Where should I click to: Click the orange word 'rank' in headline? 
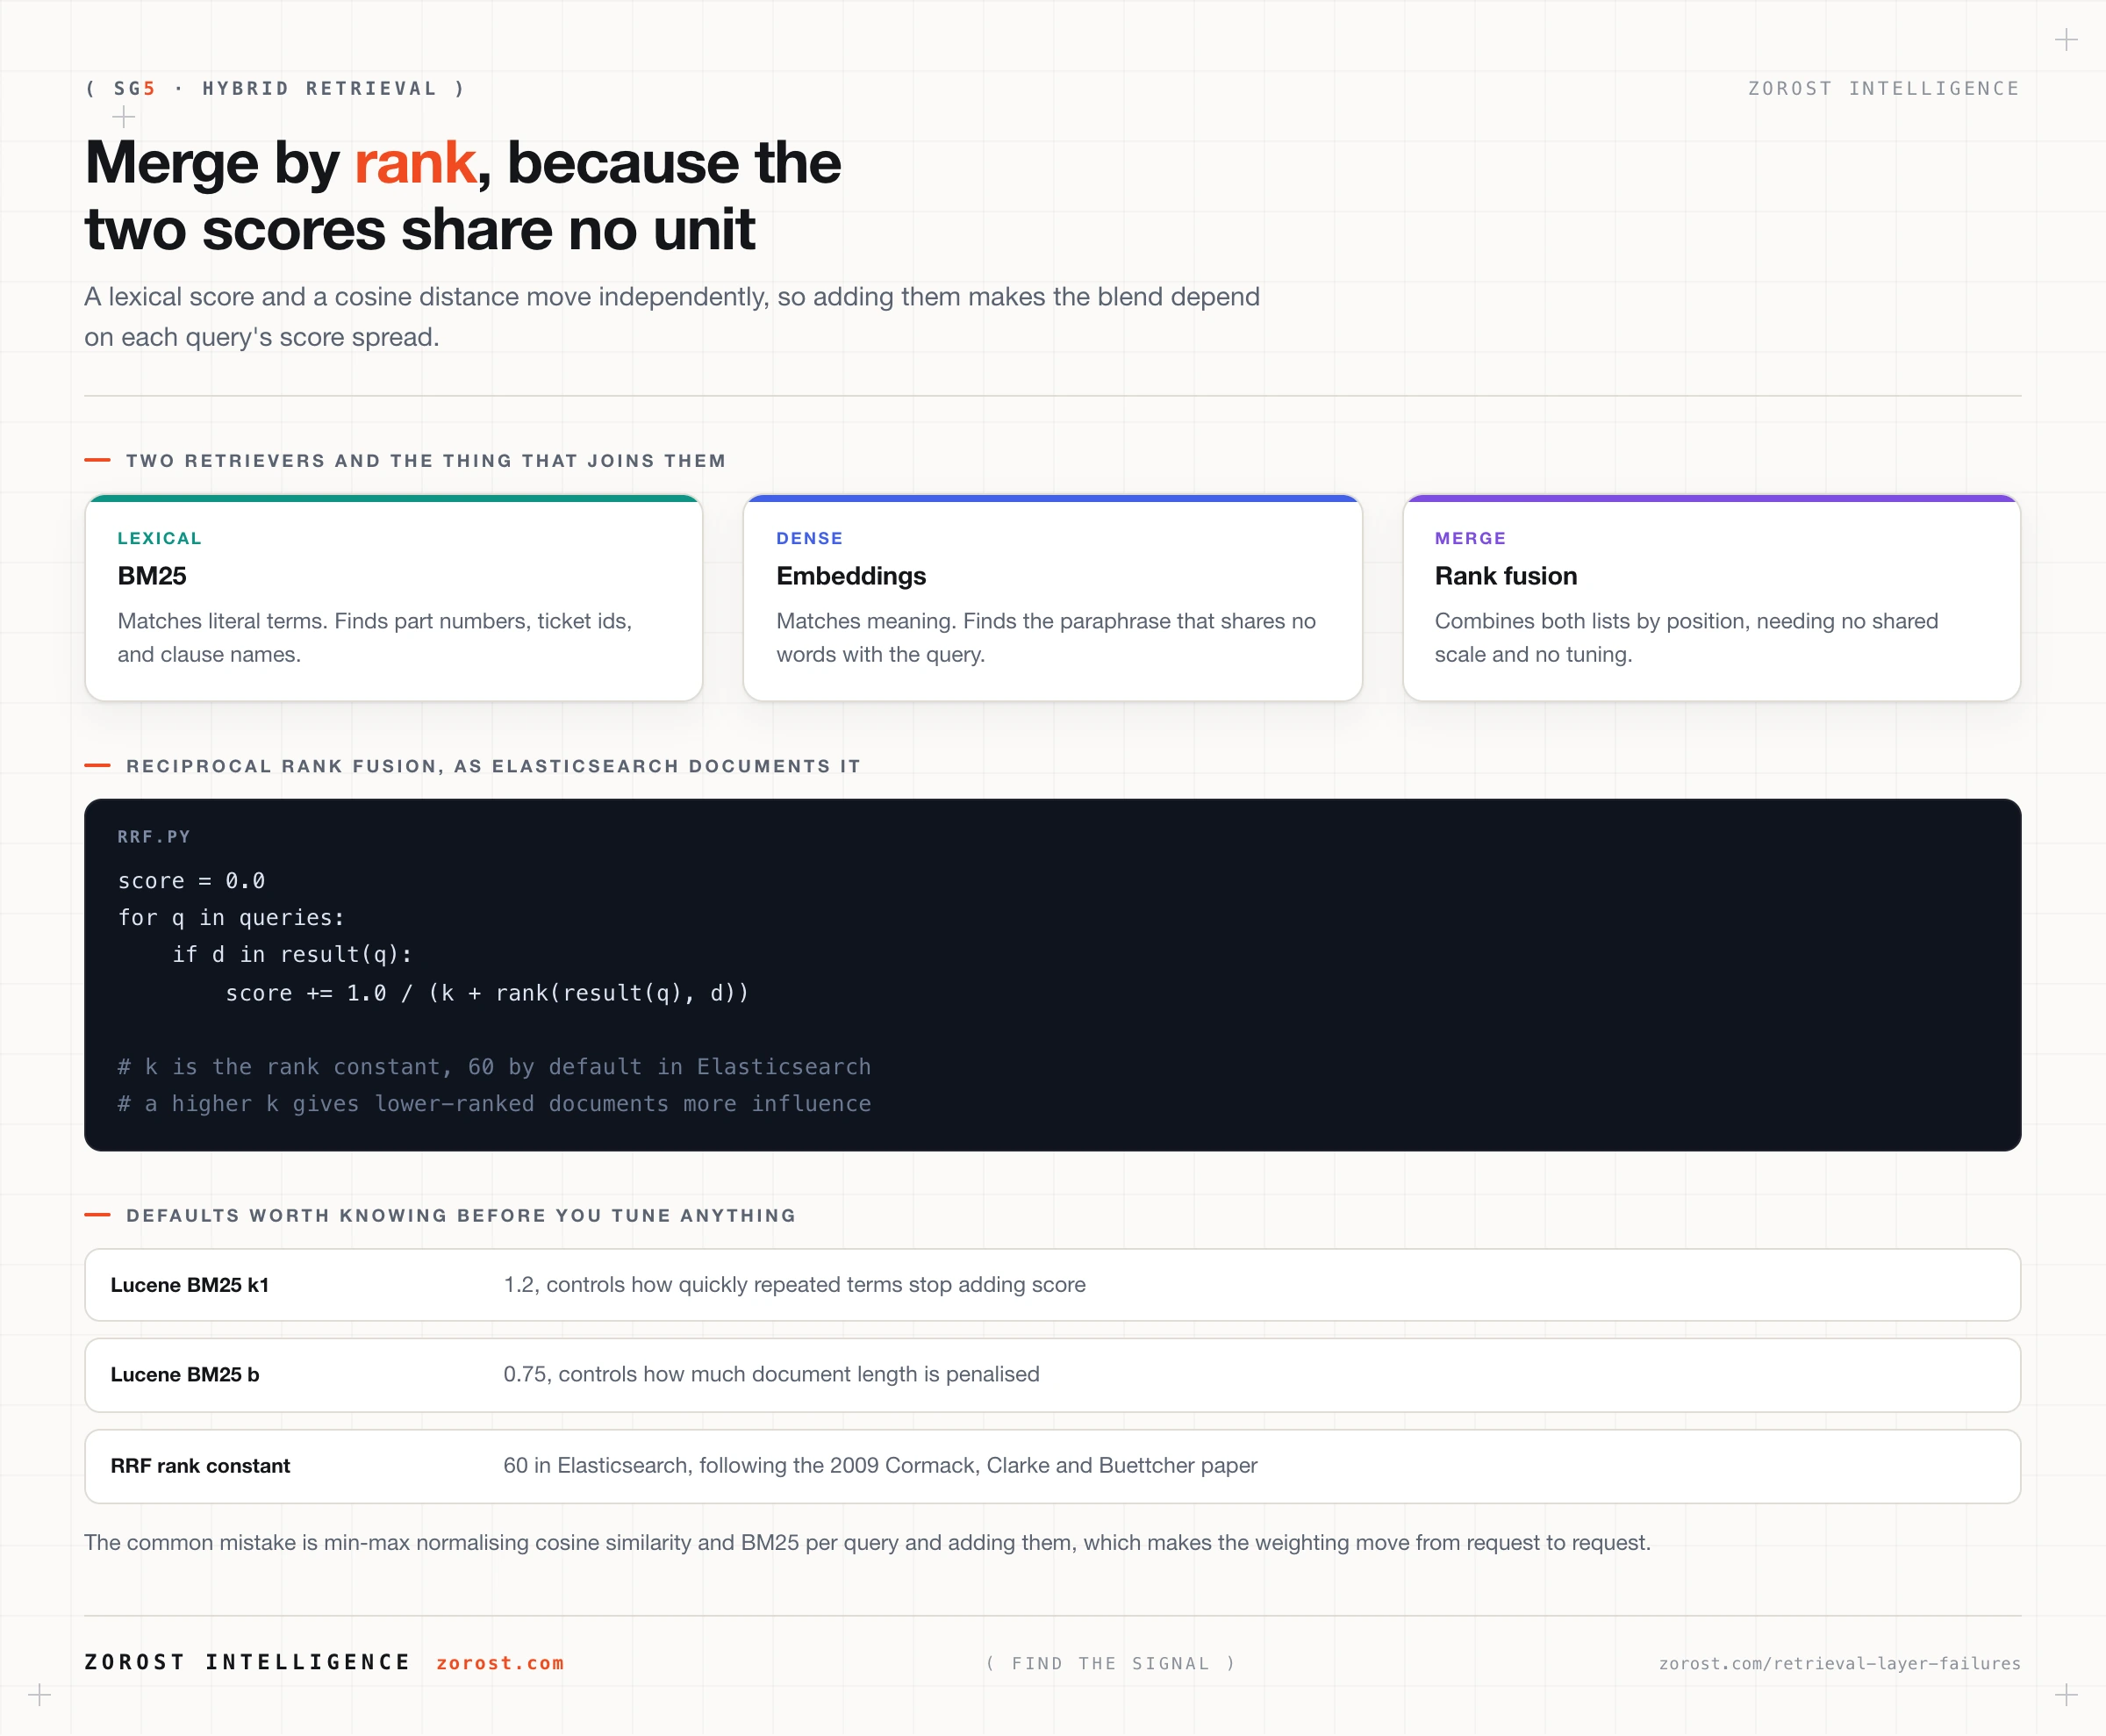(415, 163)
